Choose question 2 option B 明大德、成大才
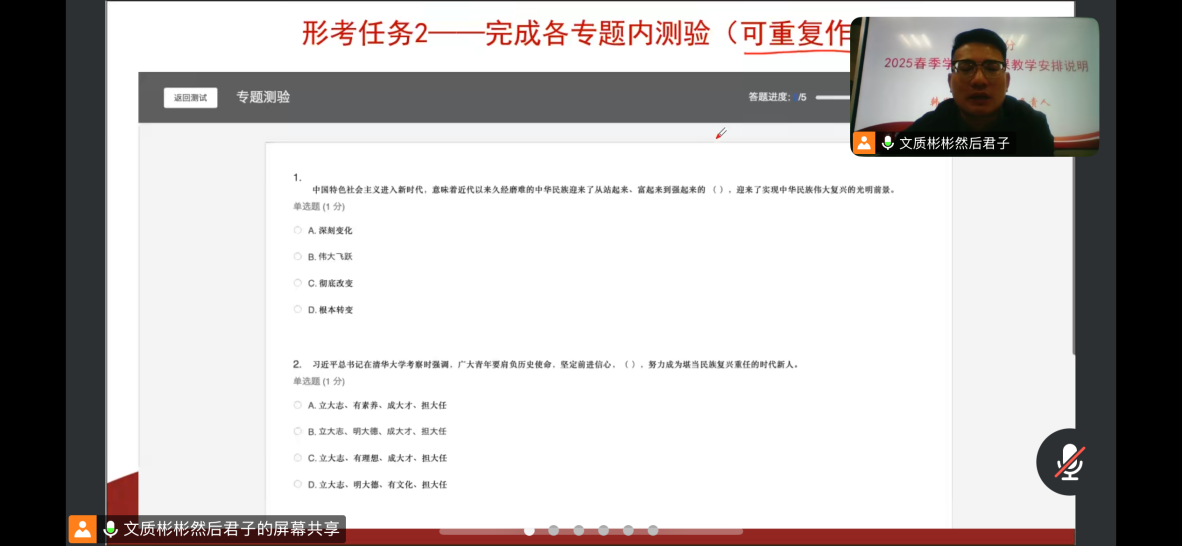This screenshot has height=546, width=1182. [298, 431]
